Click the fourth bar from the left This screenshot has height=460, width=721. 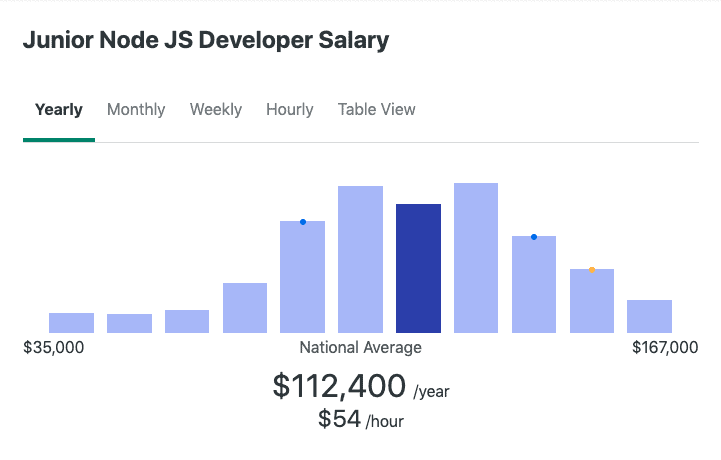[245, 308]
